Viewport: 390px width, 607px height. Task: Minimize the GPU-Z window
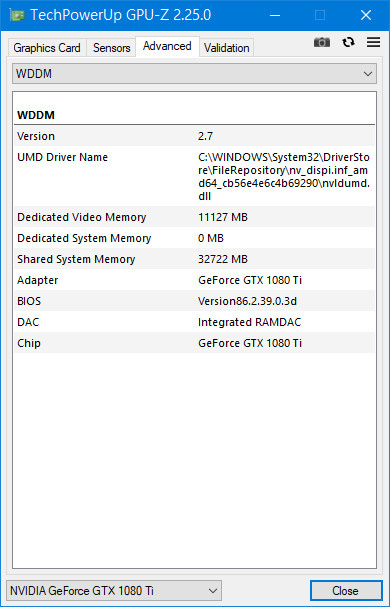pos(275,15)
